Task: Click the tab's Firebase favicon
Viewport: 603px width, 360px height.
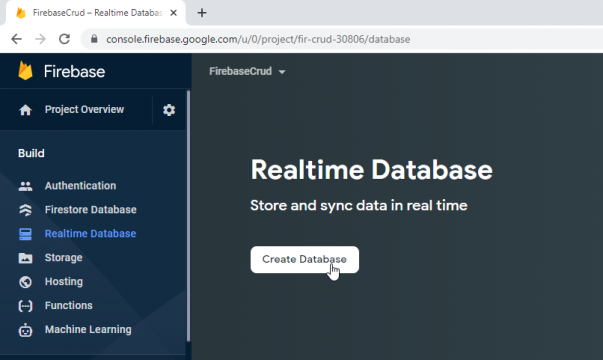Action: [x=21, y=13]
